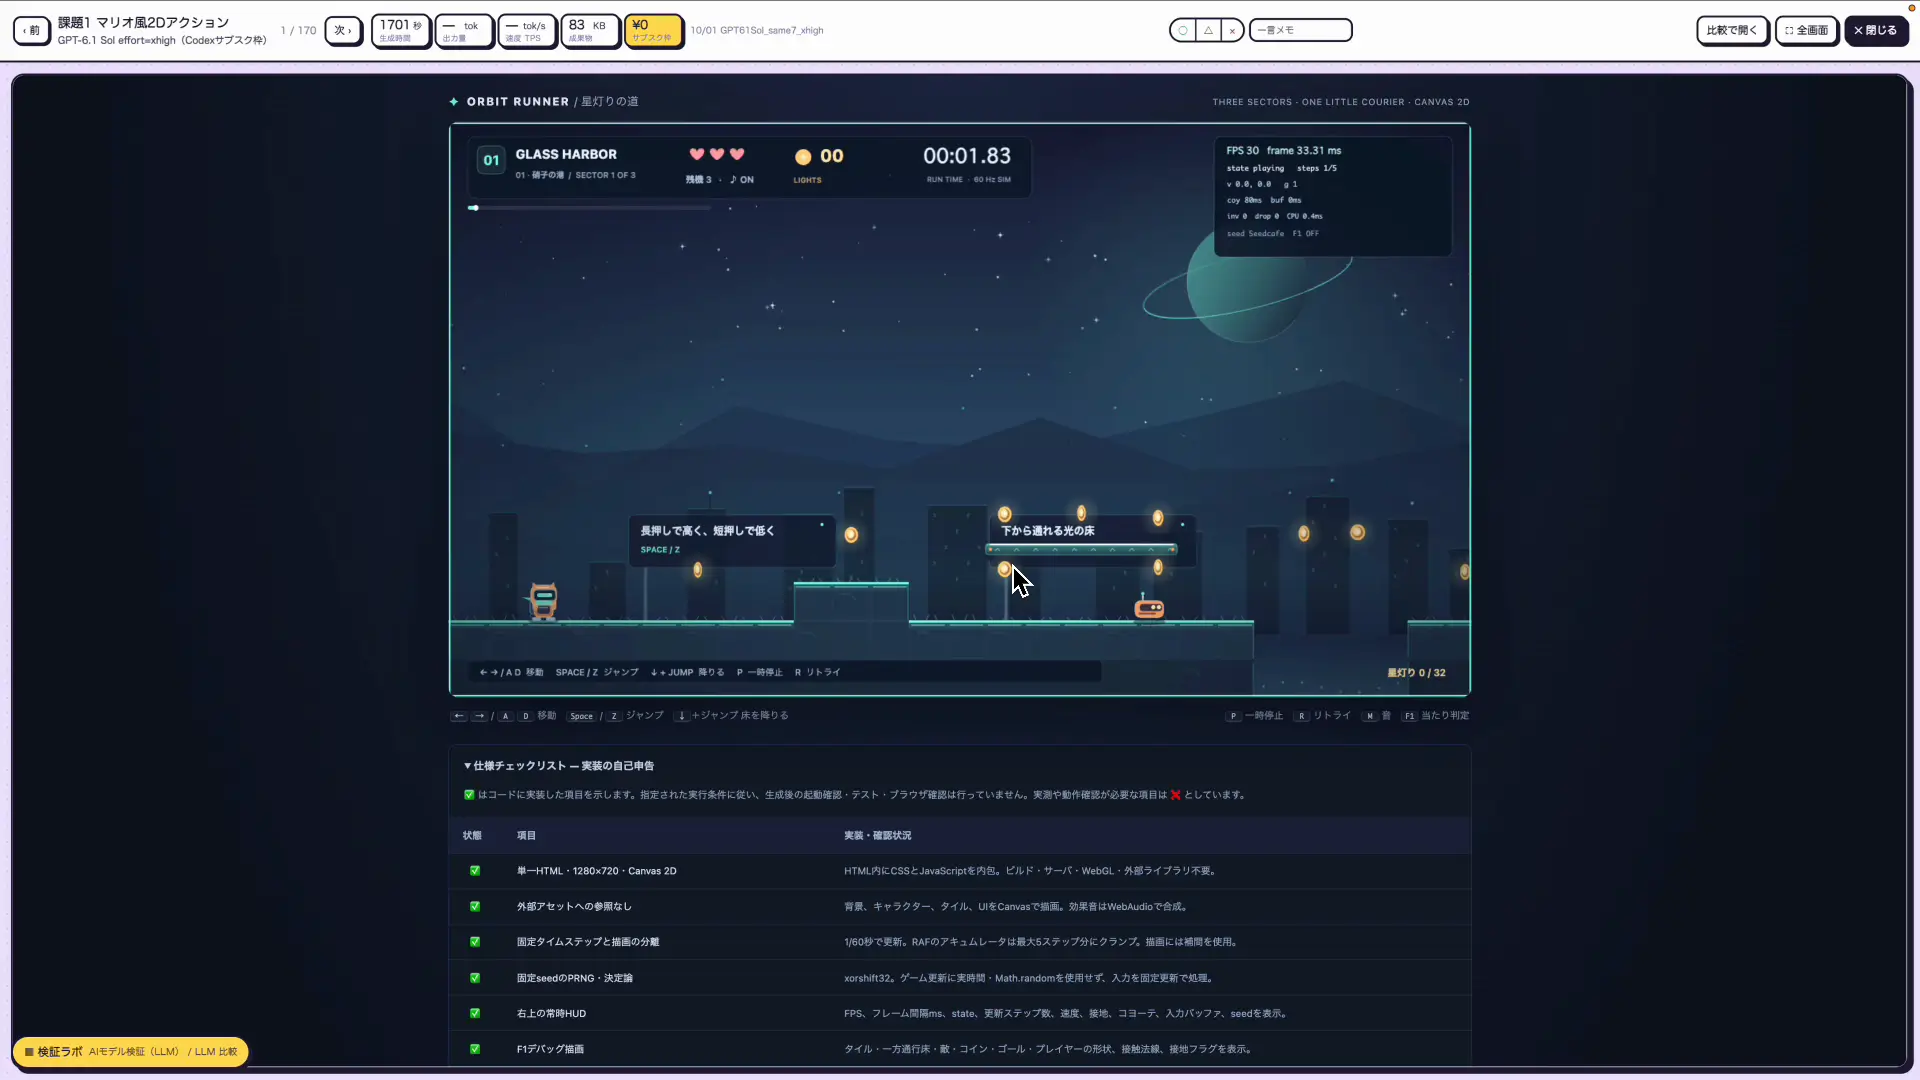
Task: Click checkmark for 単一HTML・1280×720 row
Action: pos(475,871)
